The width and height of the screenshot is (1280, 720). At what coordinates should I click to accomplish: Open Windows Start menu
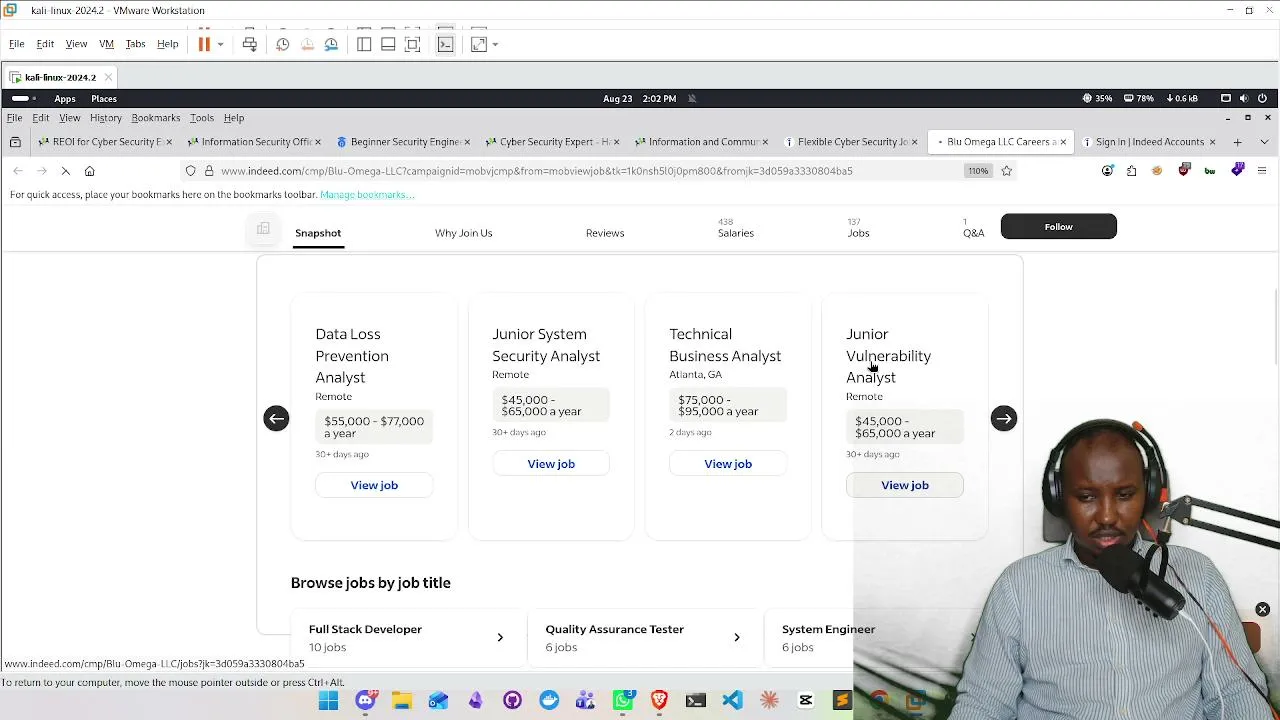tap(328, 701)
